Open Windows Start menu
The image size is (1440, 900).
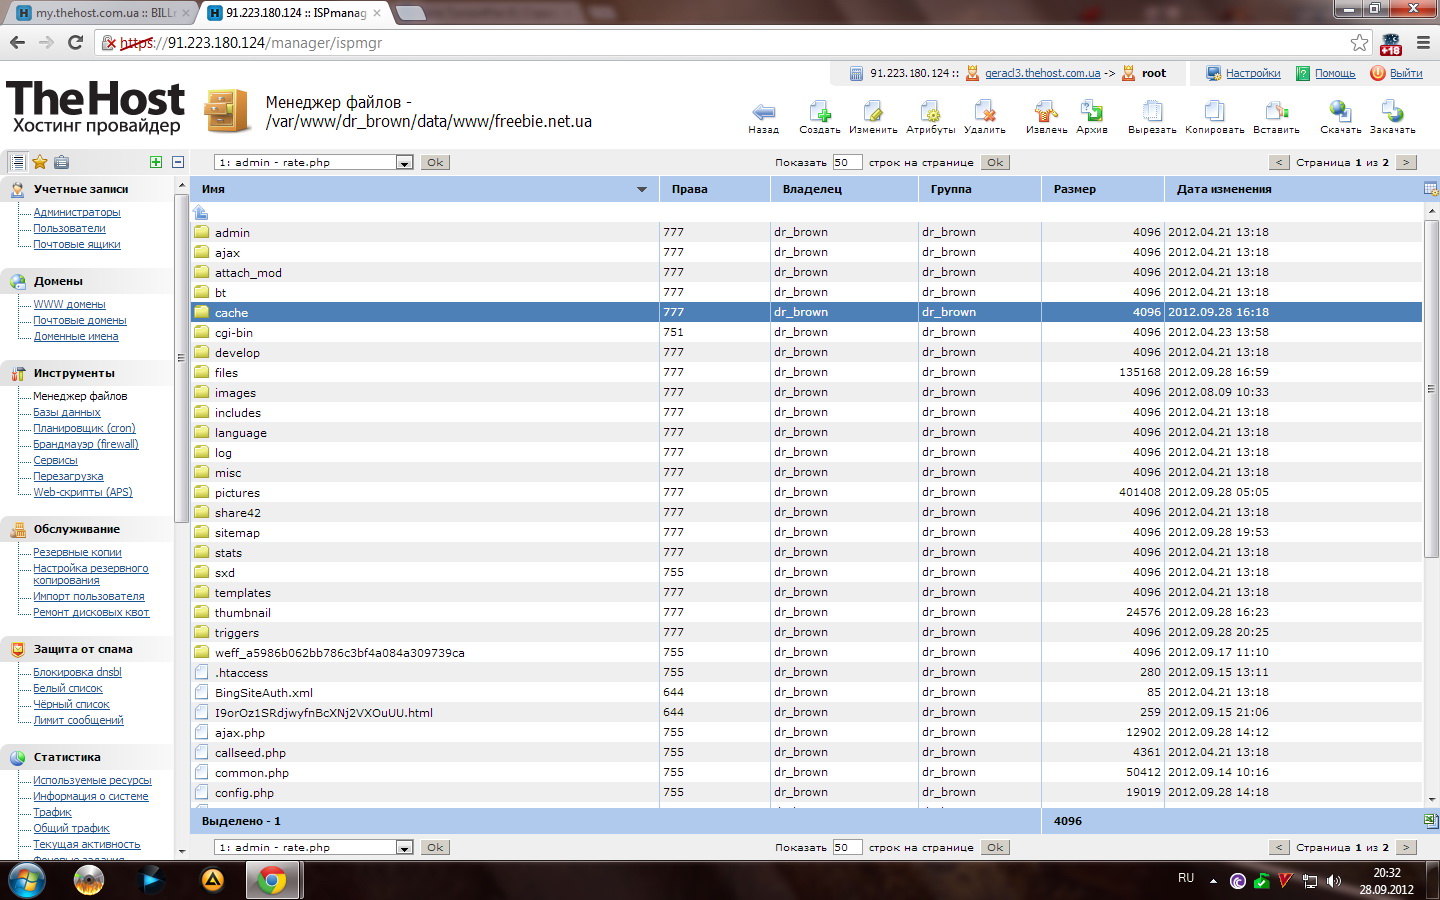[27, 880]
